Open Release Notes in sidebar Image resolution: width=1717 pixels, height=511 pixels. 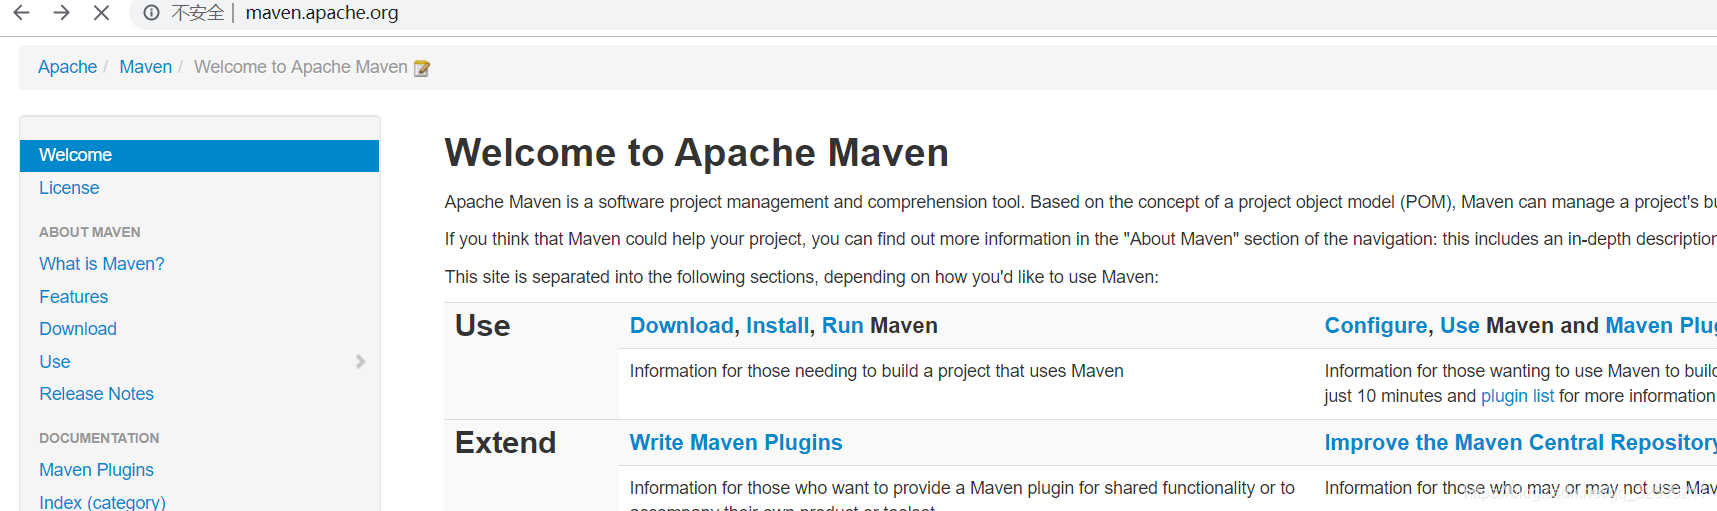pyautogui.click(x=97, y=394)
